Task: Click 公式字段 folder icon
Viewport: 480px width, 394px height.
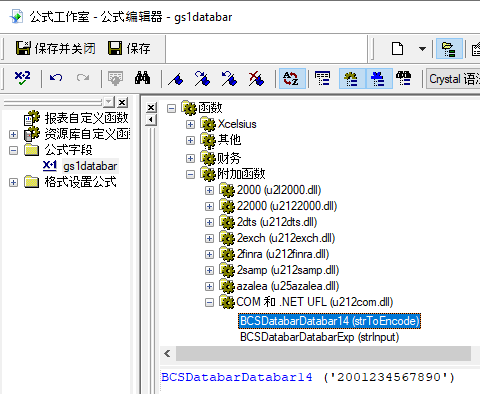Action: (32, 150)
